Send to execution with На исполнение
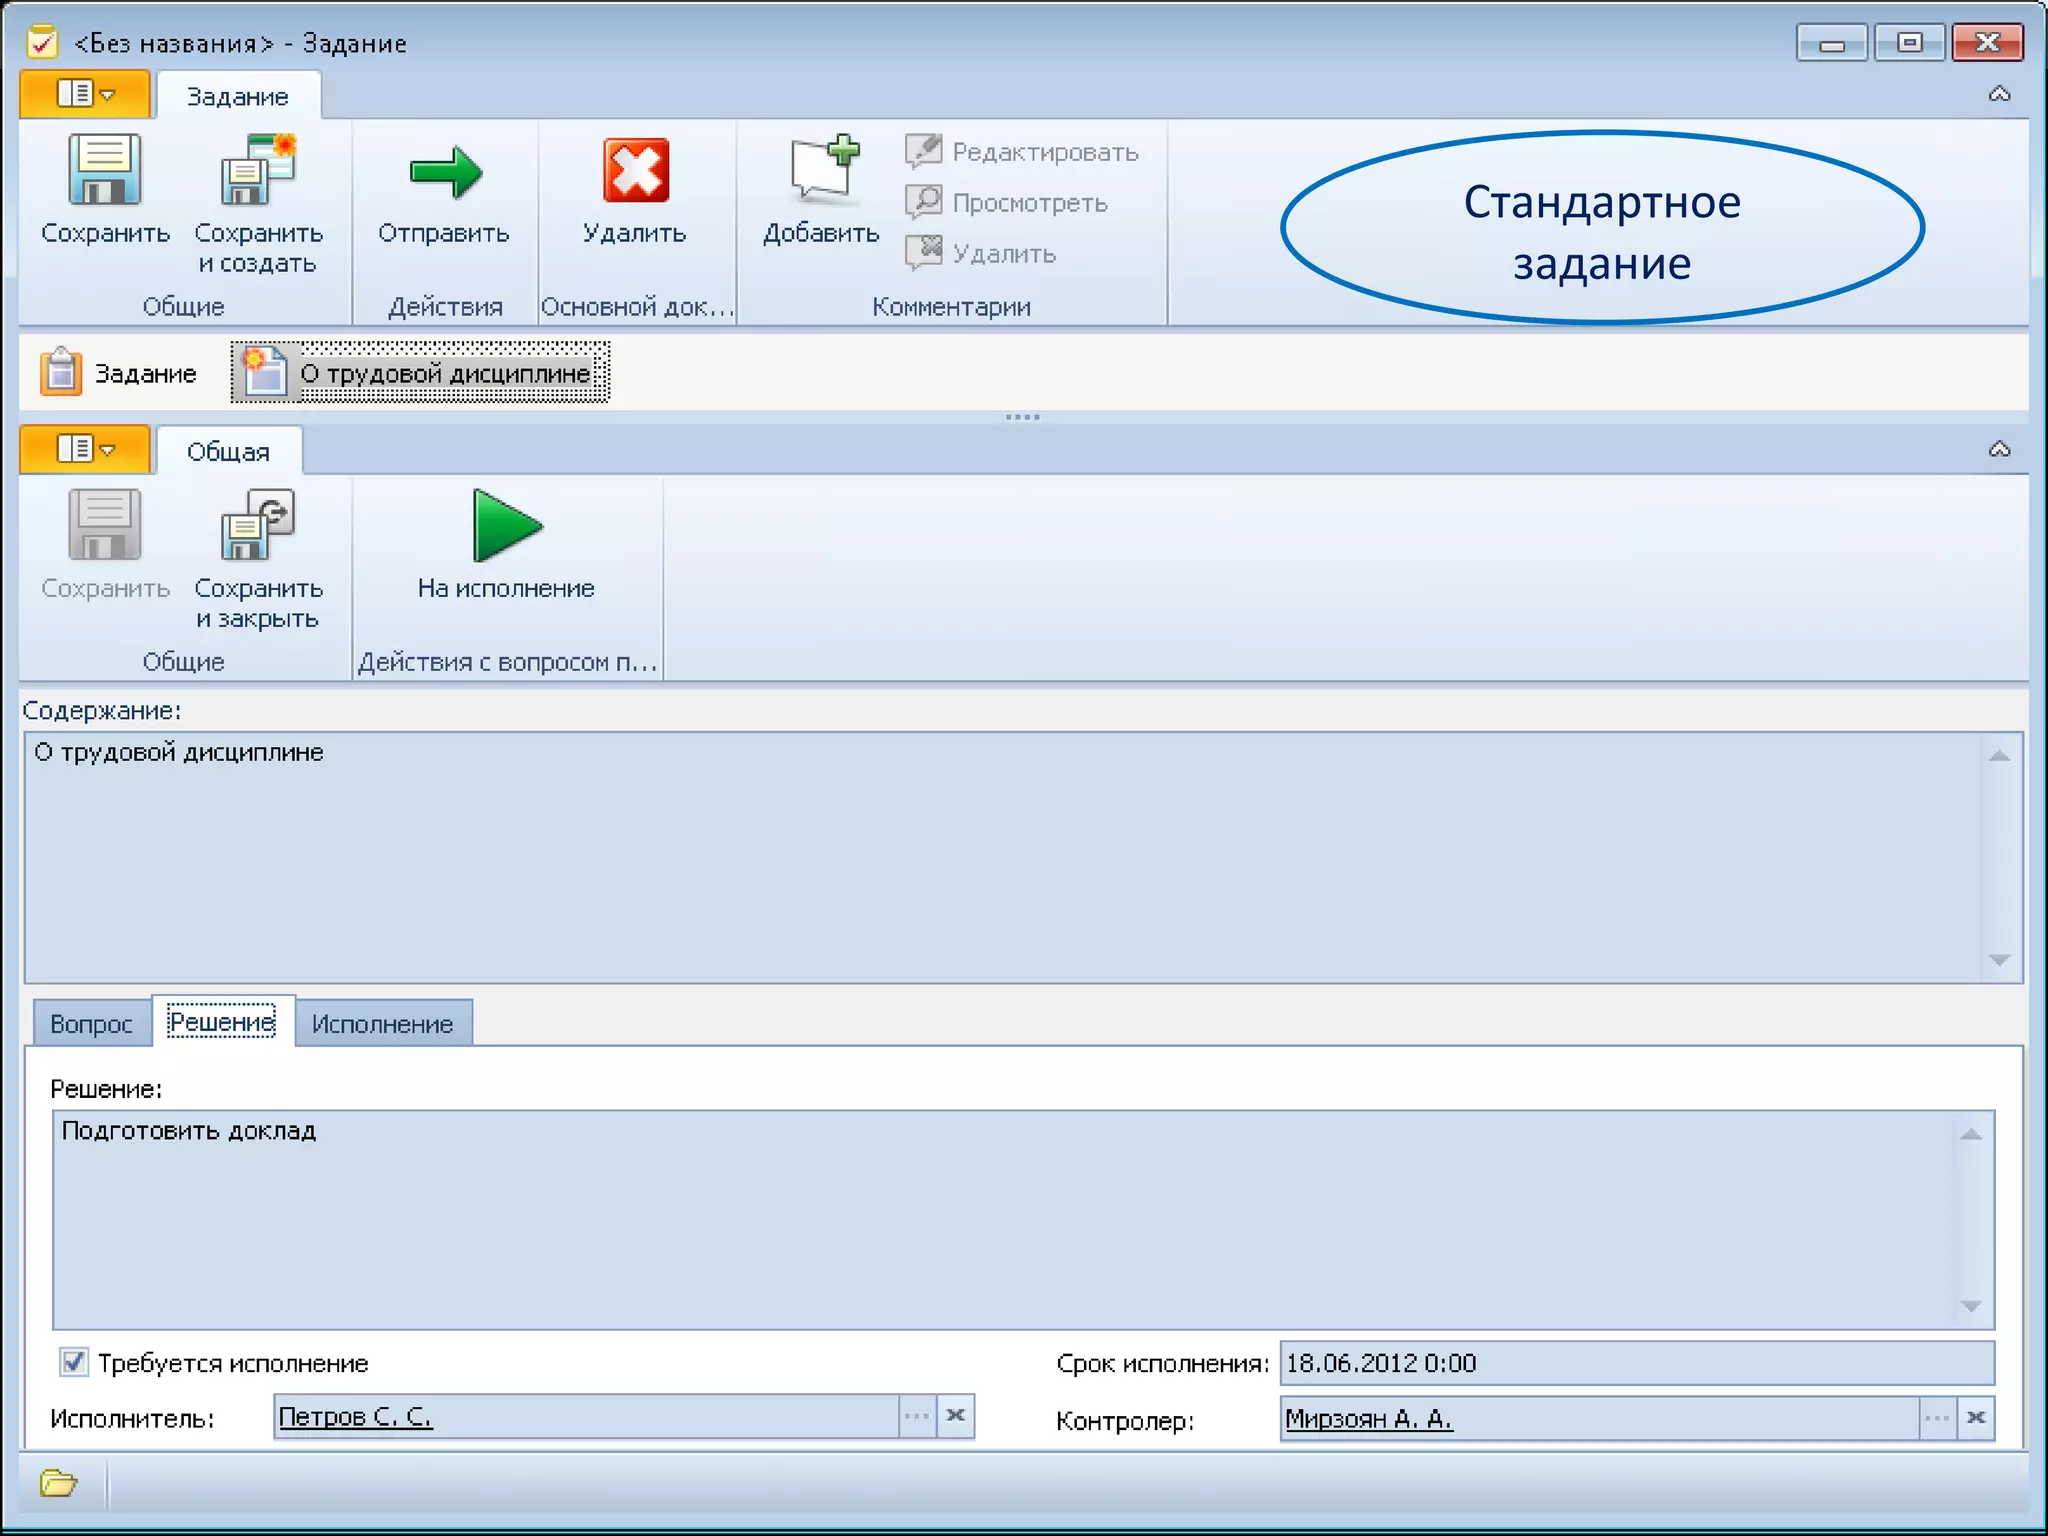This screenshot has height=1536, width=2048. tap(506, 527)
